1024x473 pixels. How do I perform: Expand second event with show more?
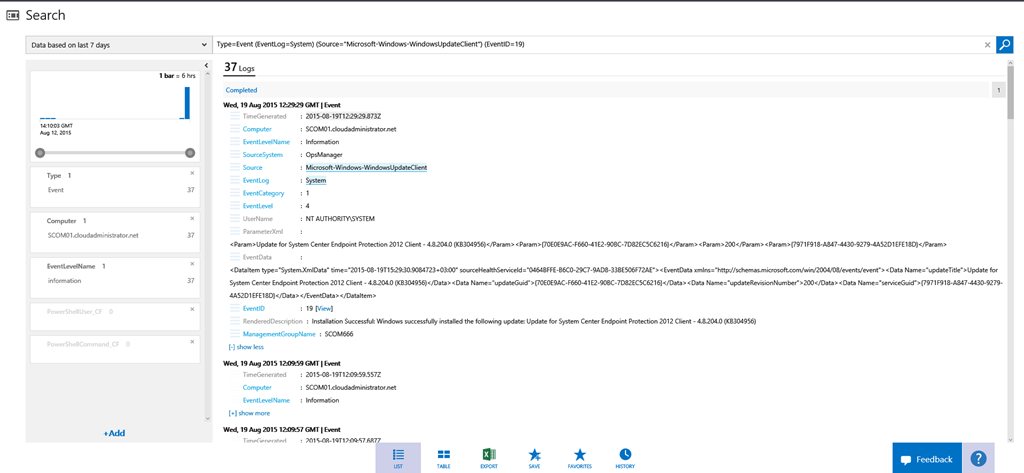coord(248,412)
